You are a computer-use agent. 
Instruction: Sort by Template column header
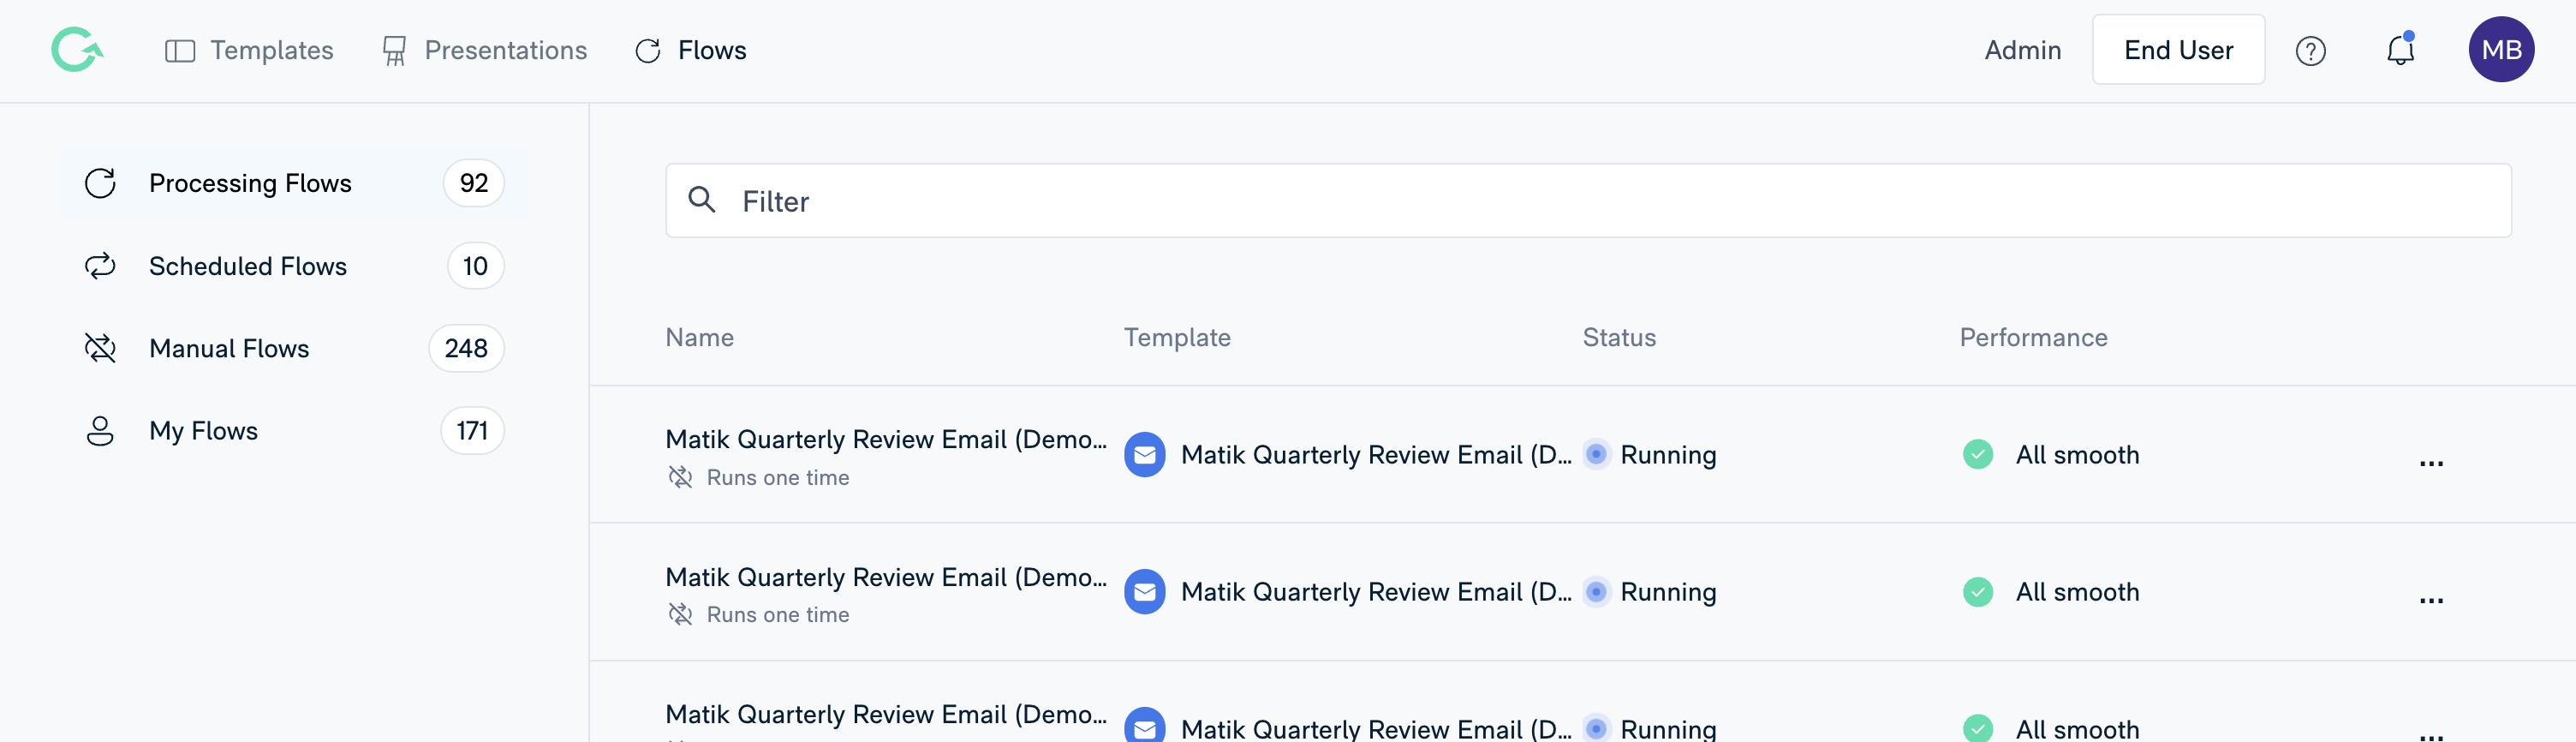(1177, 338)
